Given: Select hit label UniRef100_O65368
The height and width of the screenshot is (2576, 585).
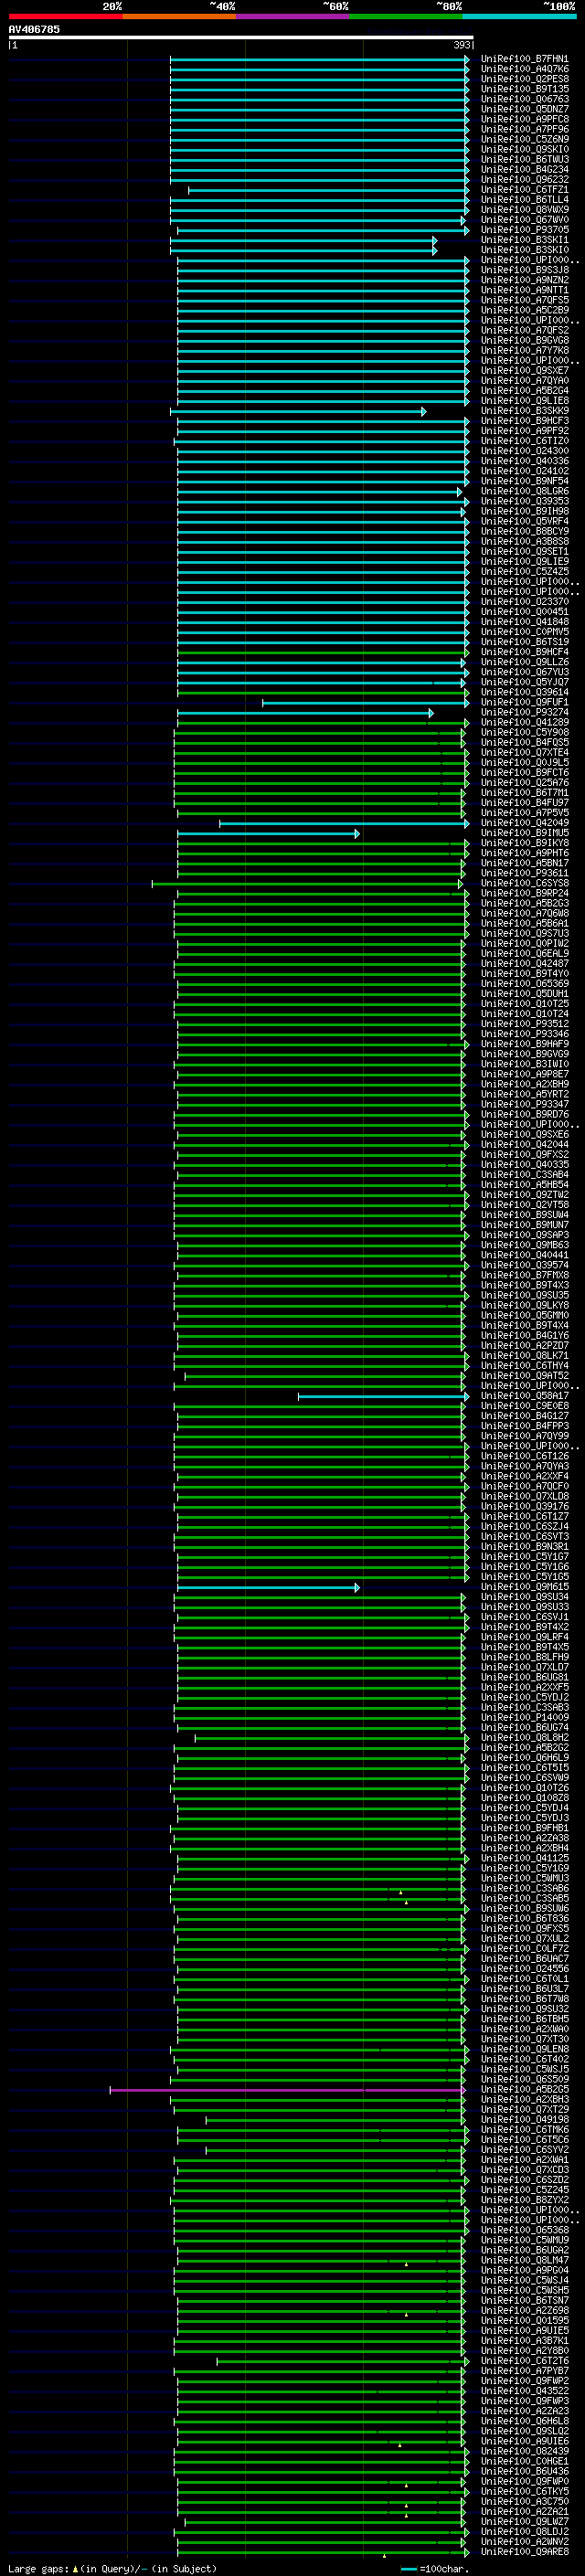Looking at the screenshot, I should (x=524, y=2231).
